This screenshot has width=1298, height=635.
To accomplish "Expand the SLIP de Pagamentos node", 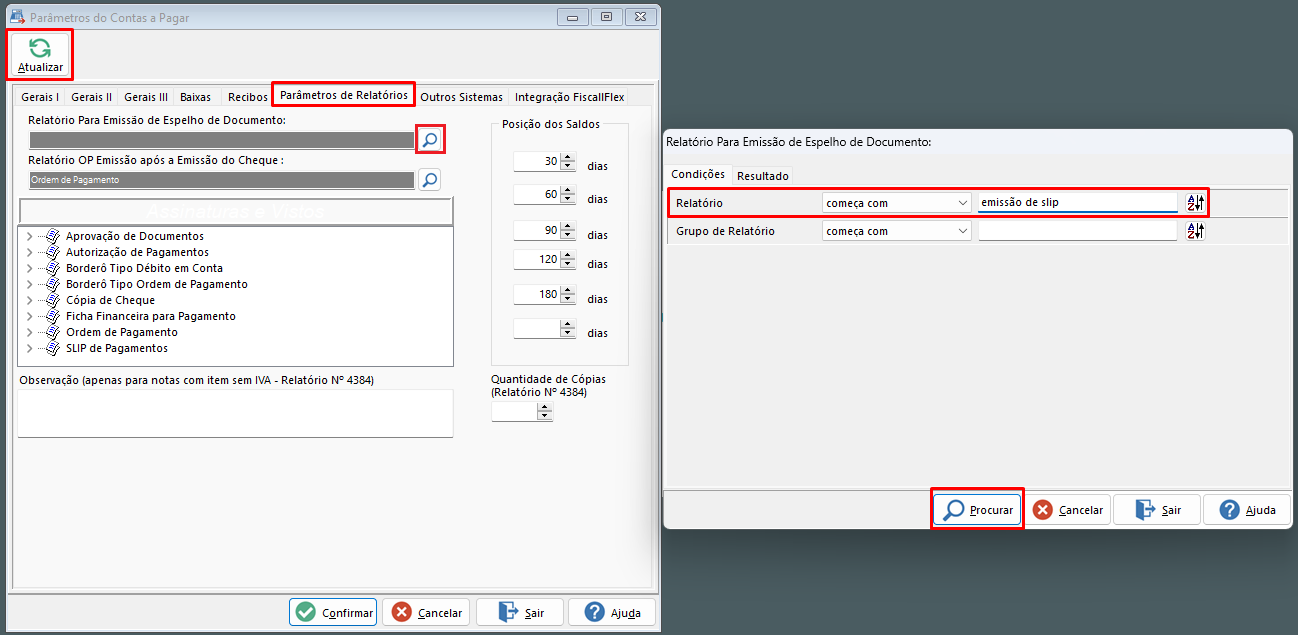I will click(29, 348).
